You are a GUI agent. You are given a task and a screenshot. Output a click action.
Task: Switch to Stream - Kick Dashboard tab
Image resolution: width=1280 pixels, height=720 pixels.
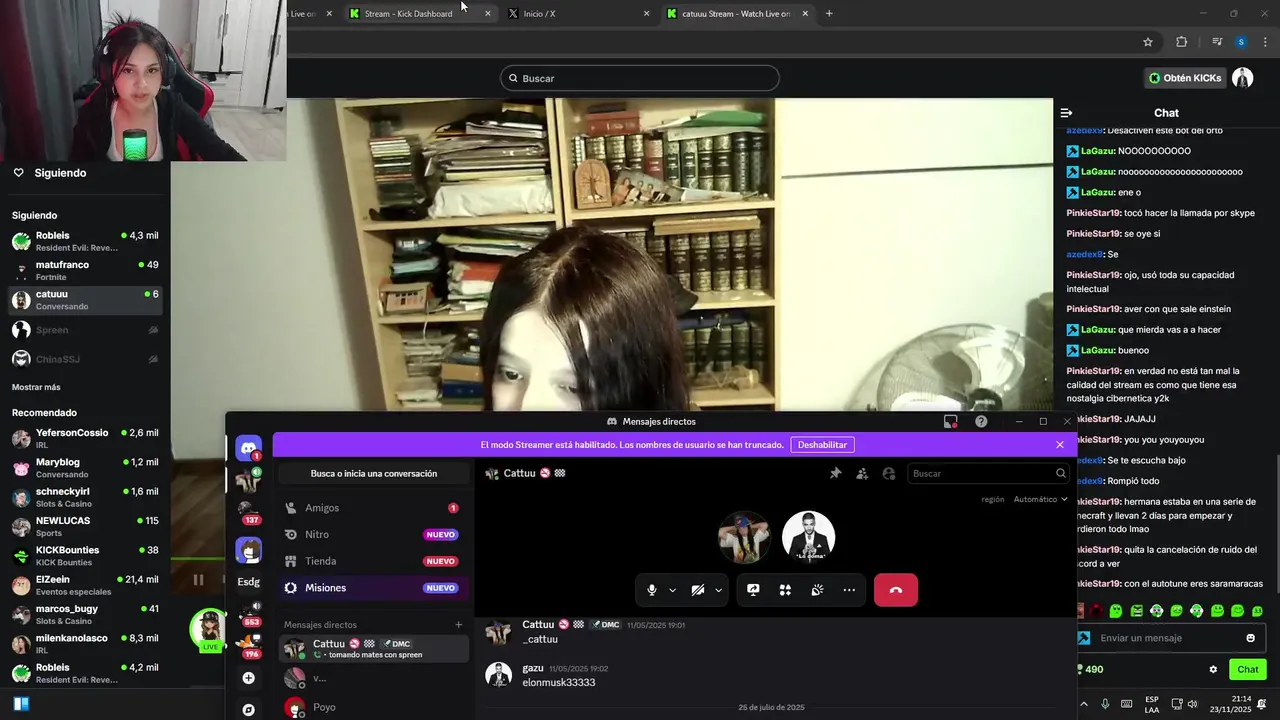tap(420, 14)
